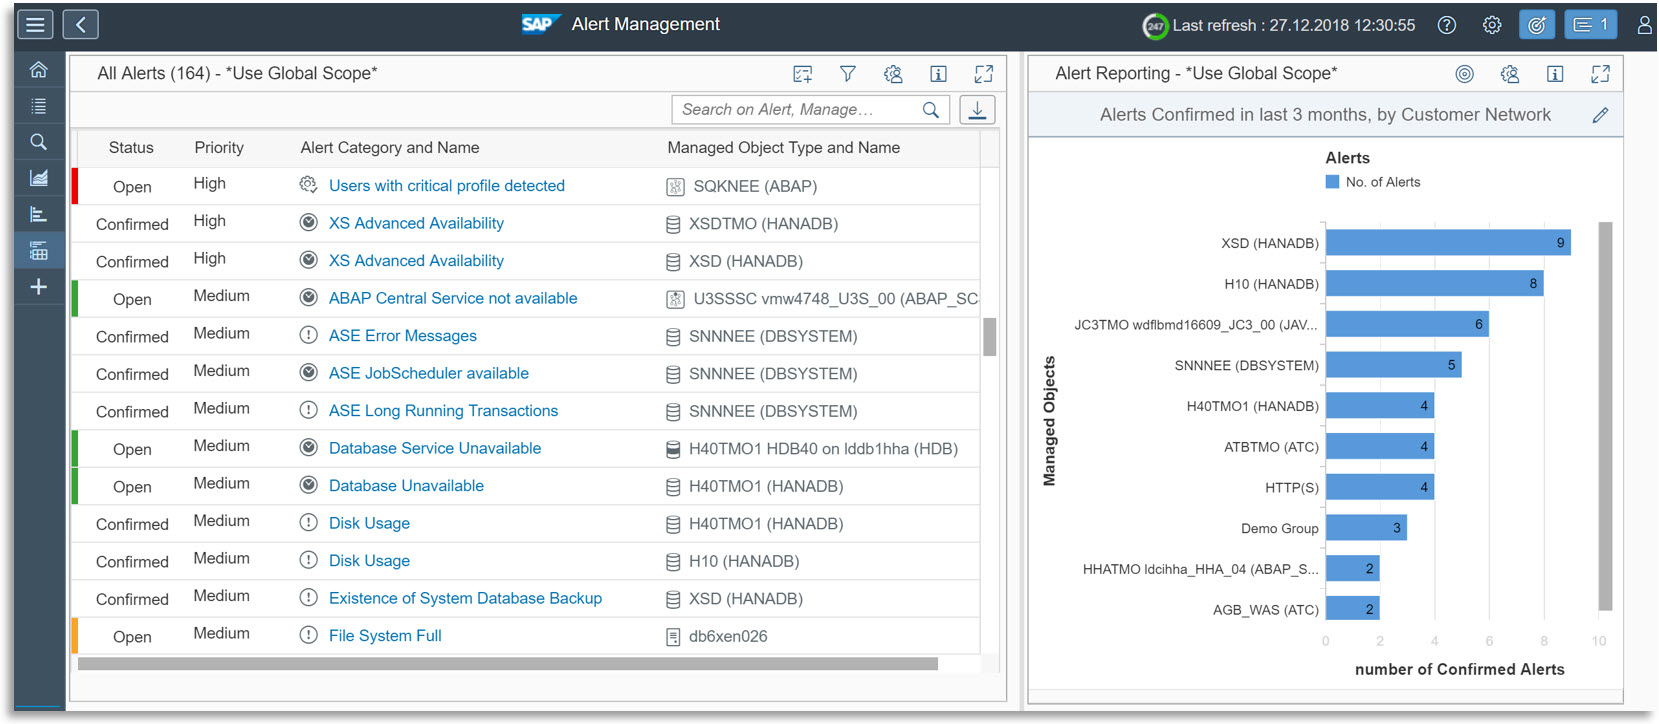This screenshot has width=1659, height=724.
Task: Open Existence of System Database Backup alert
Action: pyautogui.click(x=465, y=598)
